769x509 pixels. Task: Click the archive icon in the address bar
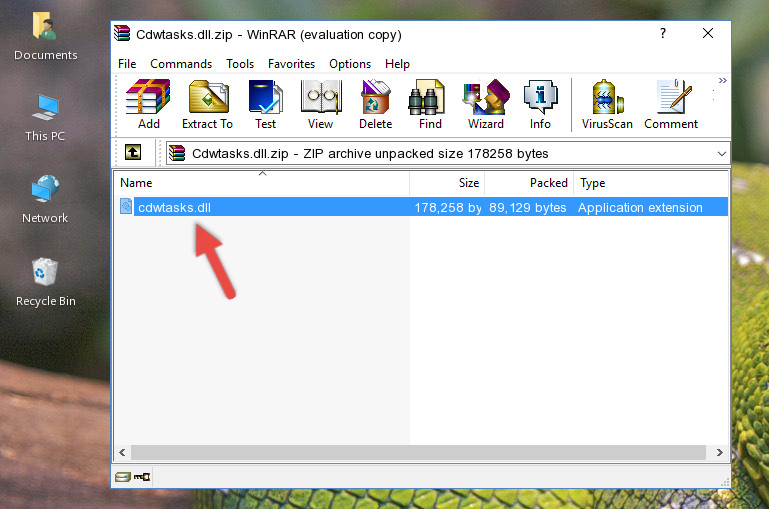(x=177, y=153)
